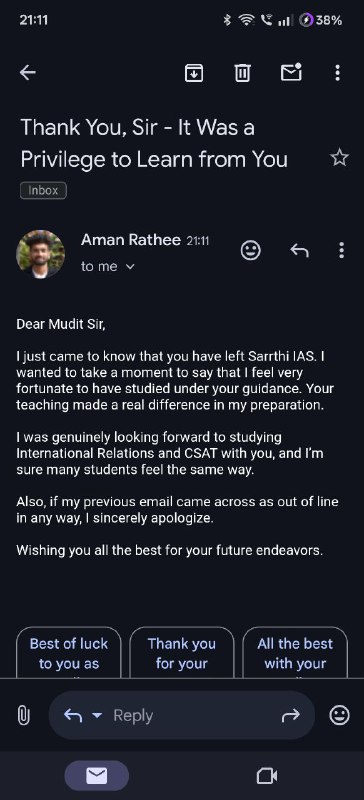Expand the 'to me' recipient details
364x800 pixels.
pyautogui.click(x=108, y=266)
